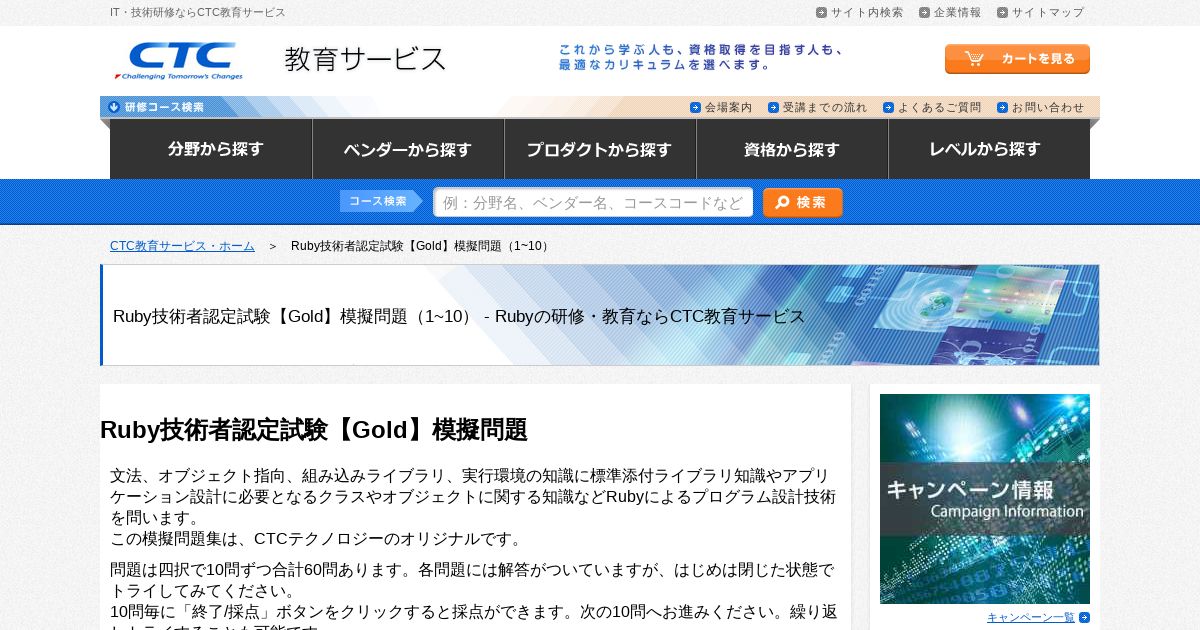Focus the course search input field
This screenshot has width=1200, height=630.
tap(593, 202)
